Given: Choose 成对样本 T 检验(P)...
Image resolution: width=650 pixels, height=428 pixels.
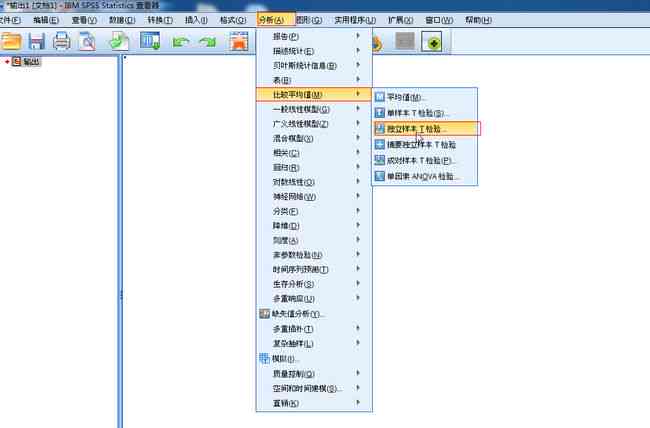Looking at the screenshot, I should coord(425,160).
